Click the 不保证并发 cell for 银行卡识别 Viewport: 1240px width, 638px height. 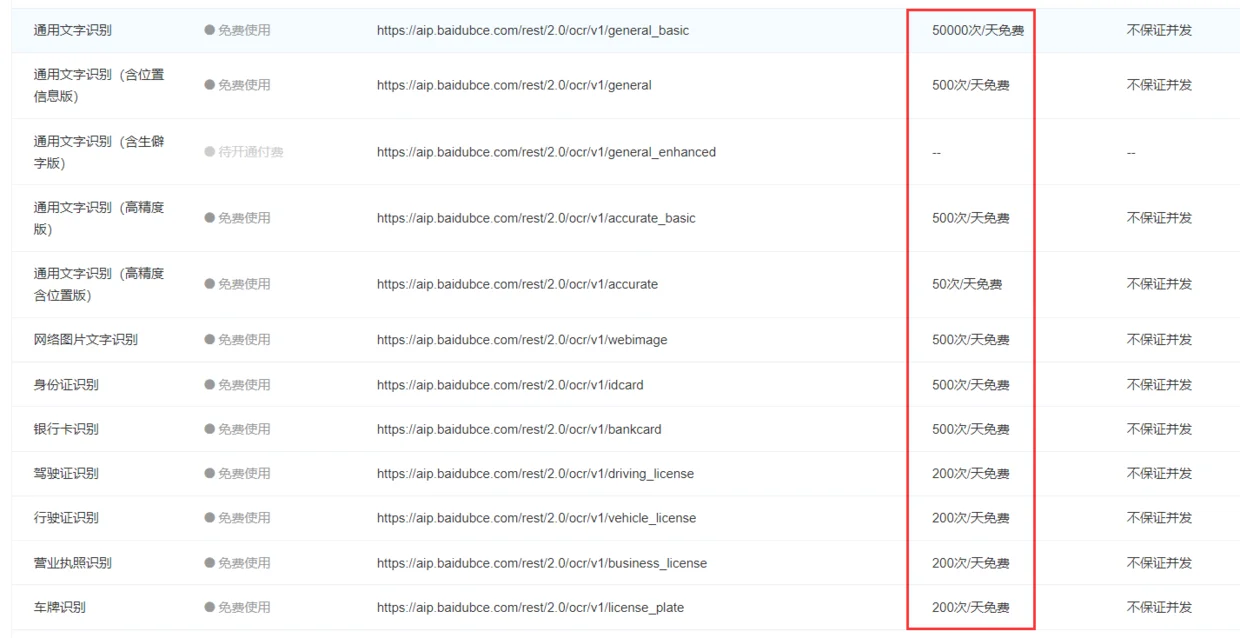point(1160,429)
